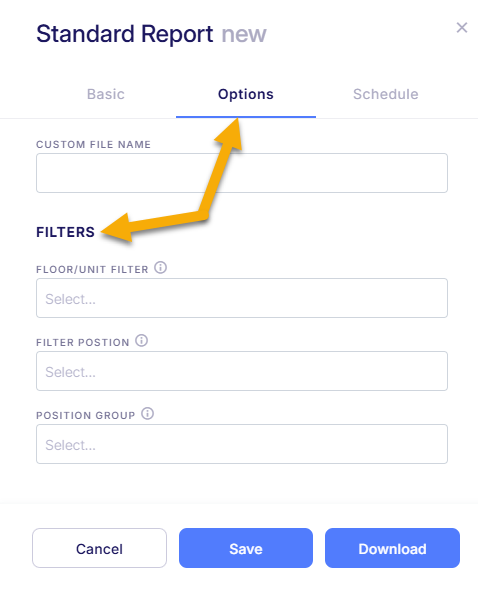Select the Options tab

tap(246, 94)
